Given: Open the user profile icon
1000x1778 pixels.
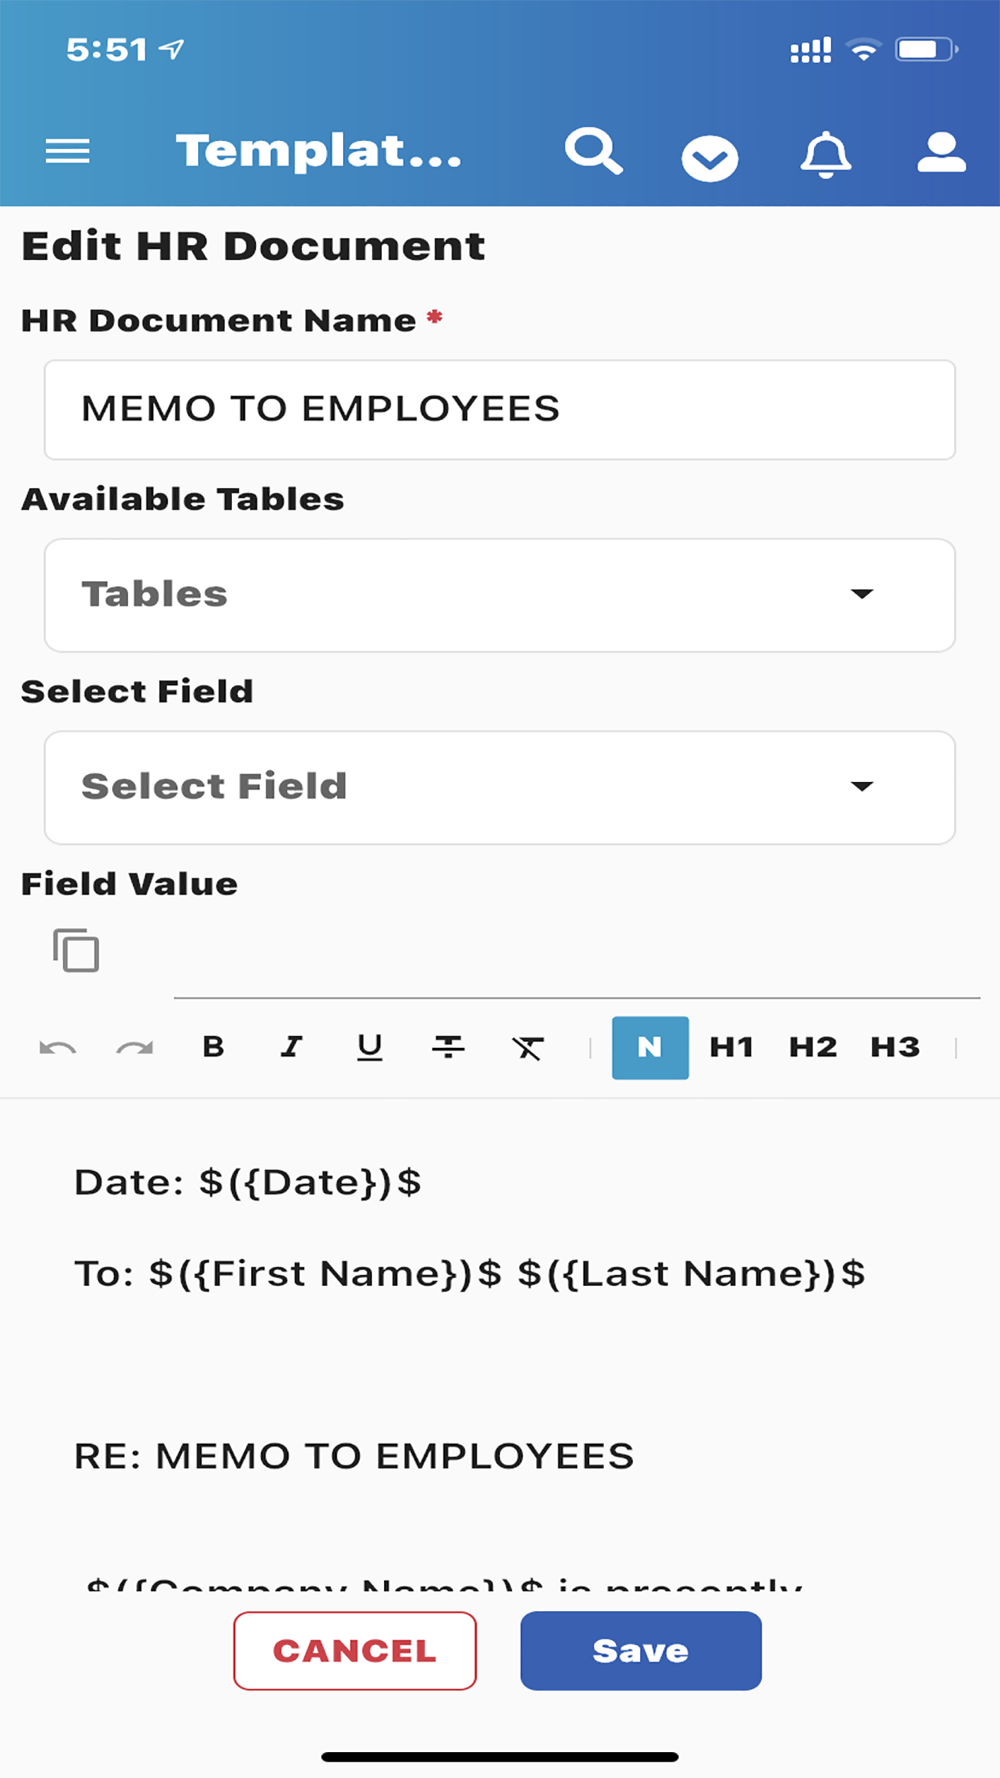Looking at the screenshot, I should (x=942, y=152).
